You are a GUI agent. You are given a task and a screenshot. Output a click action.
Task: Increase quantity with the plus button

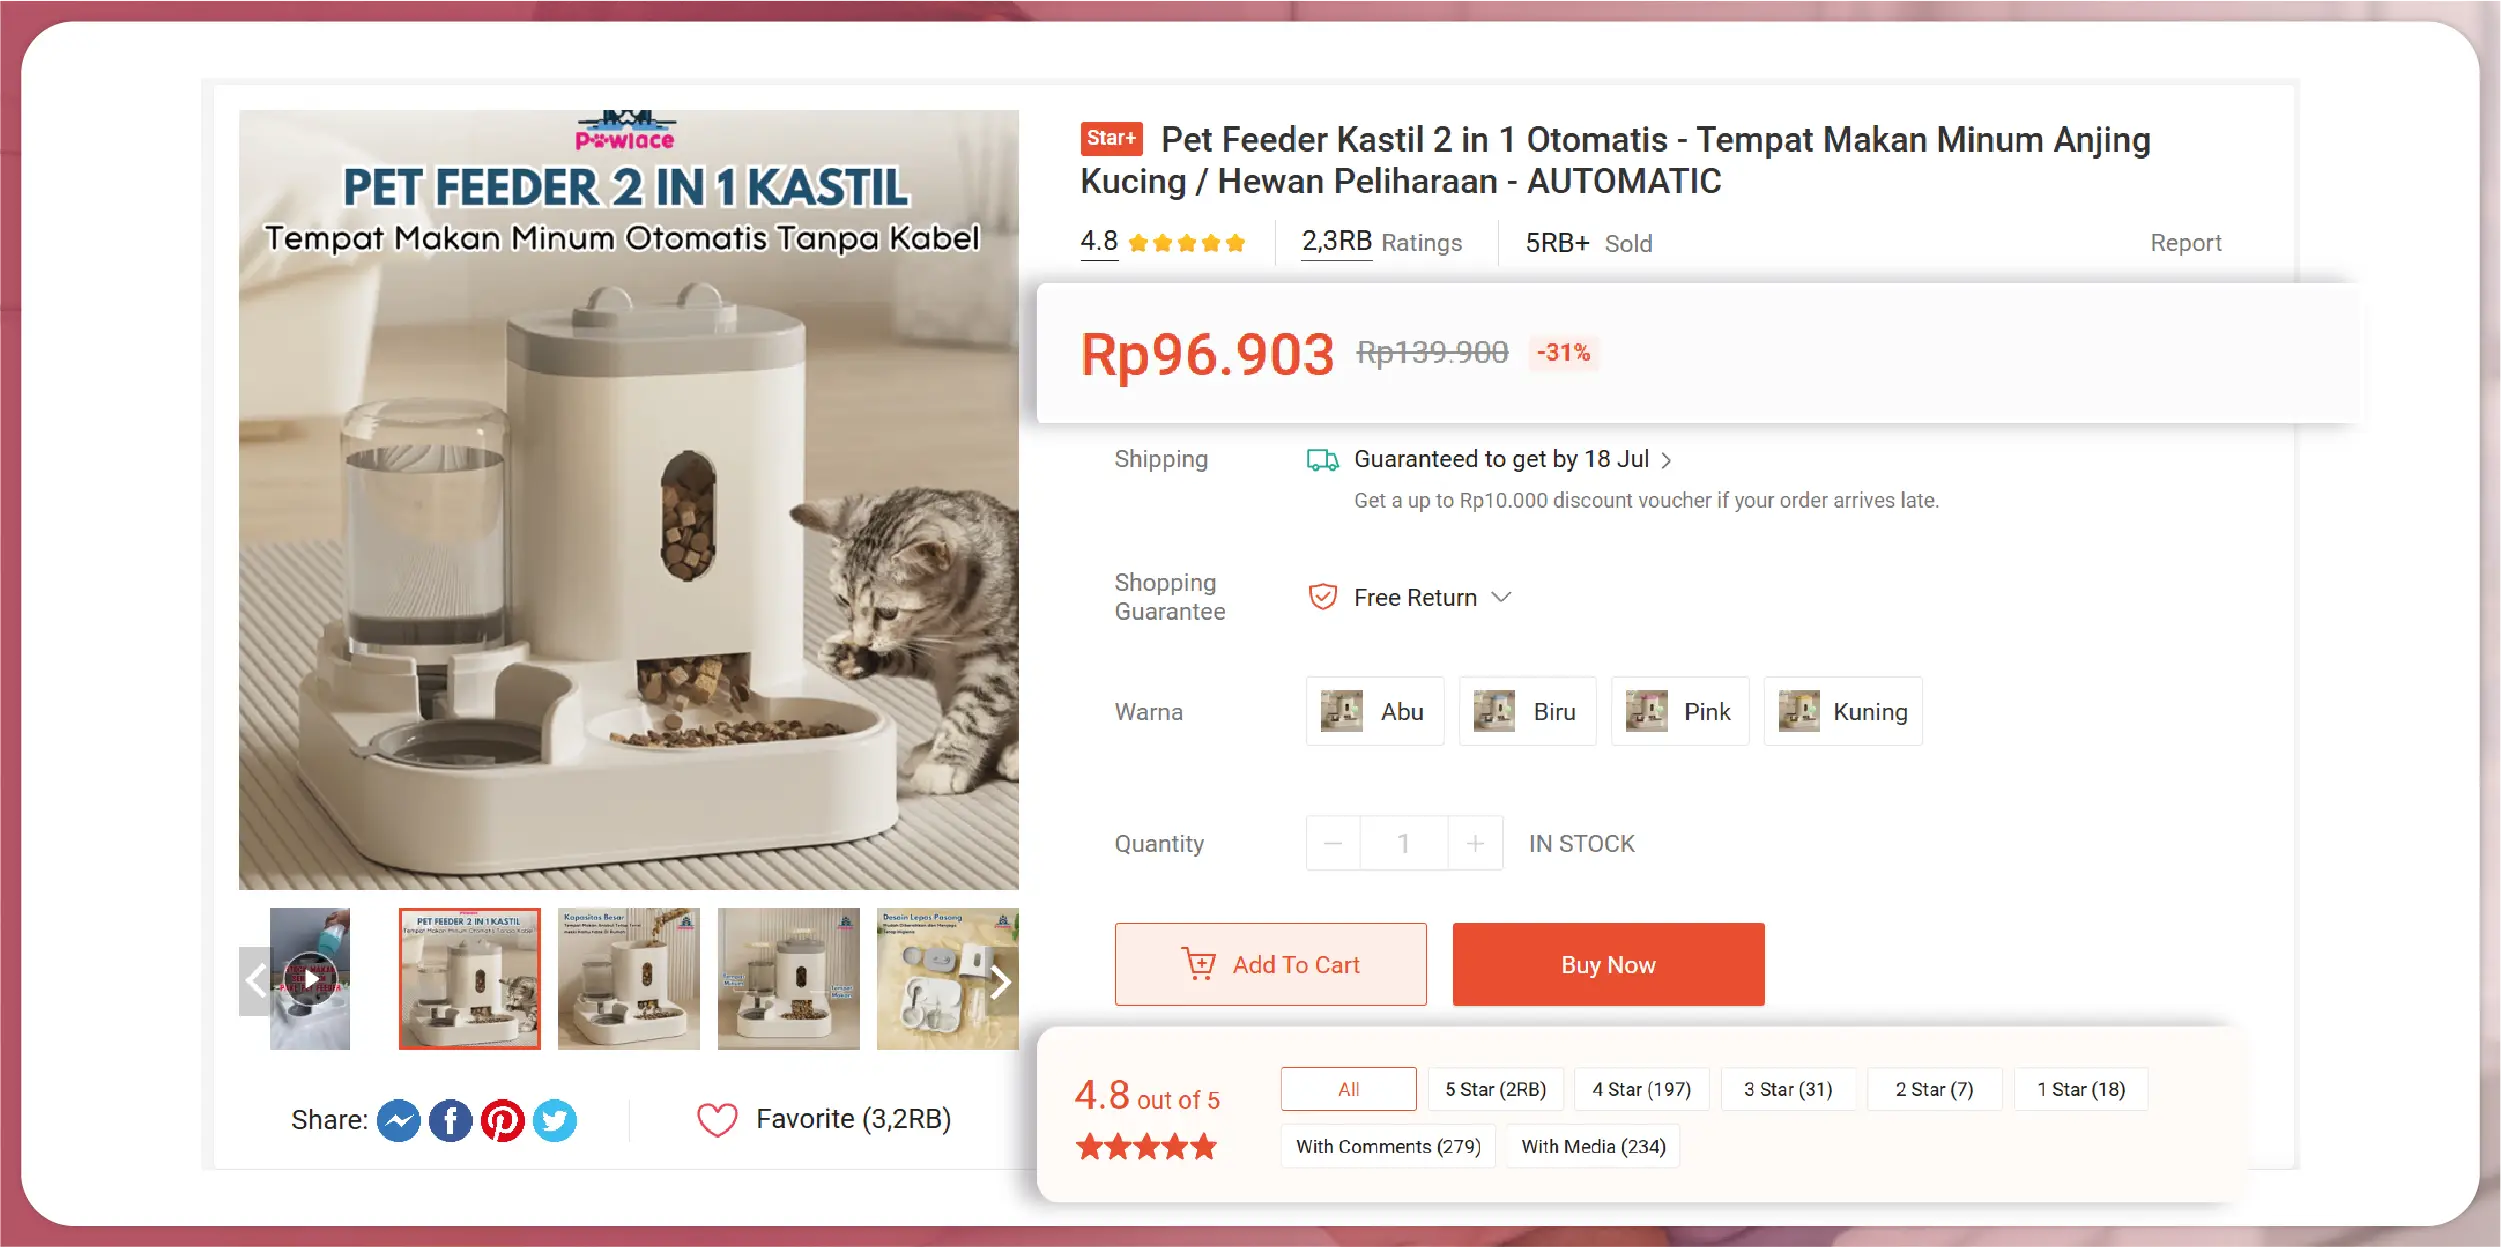pyautogui.click(x=1475, y=844)
